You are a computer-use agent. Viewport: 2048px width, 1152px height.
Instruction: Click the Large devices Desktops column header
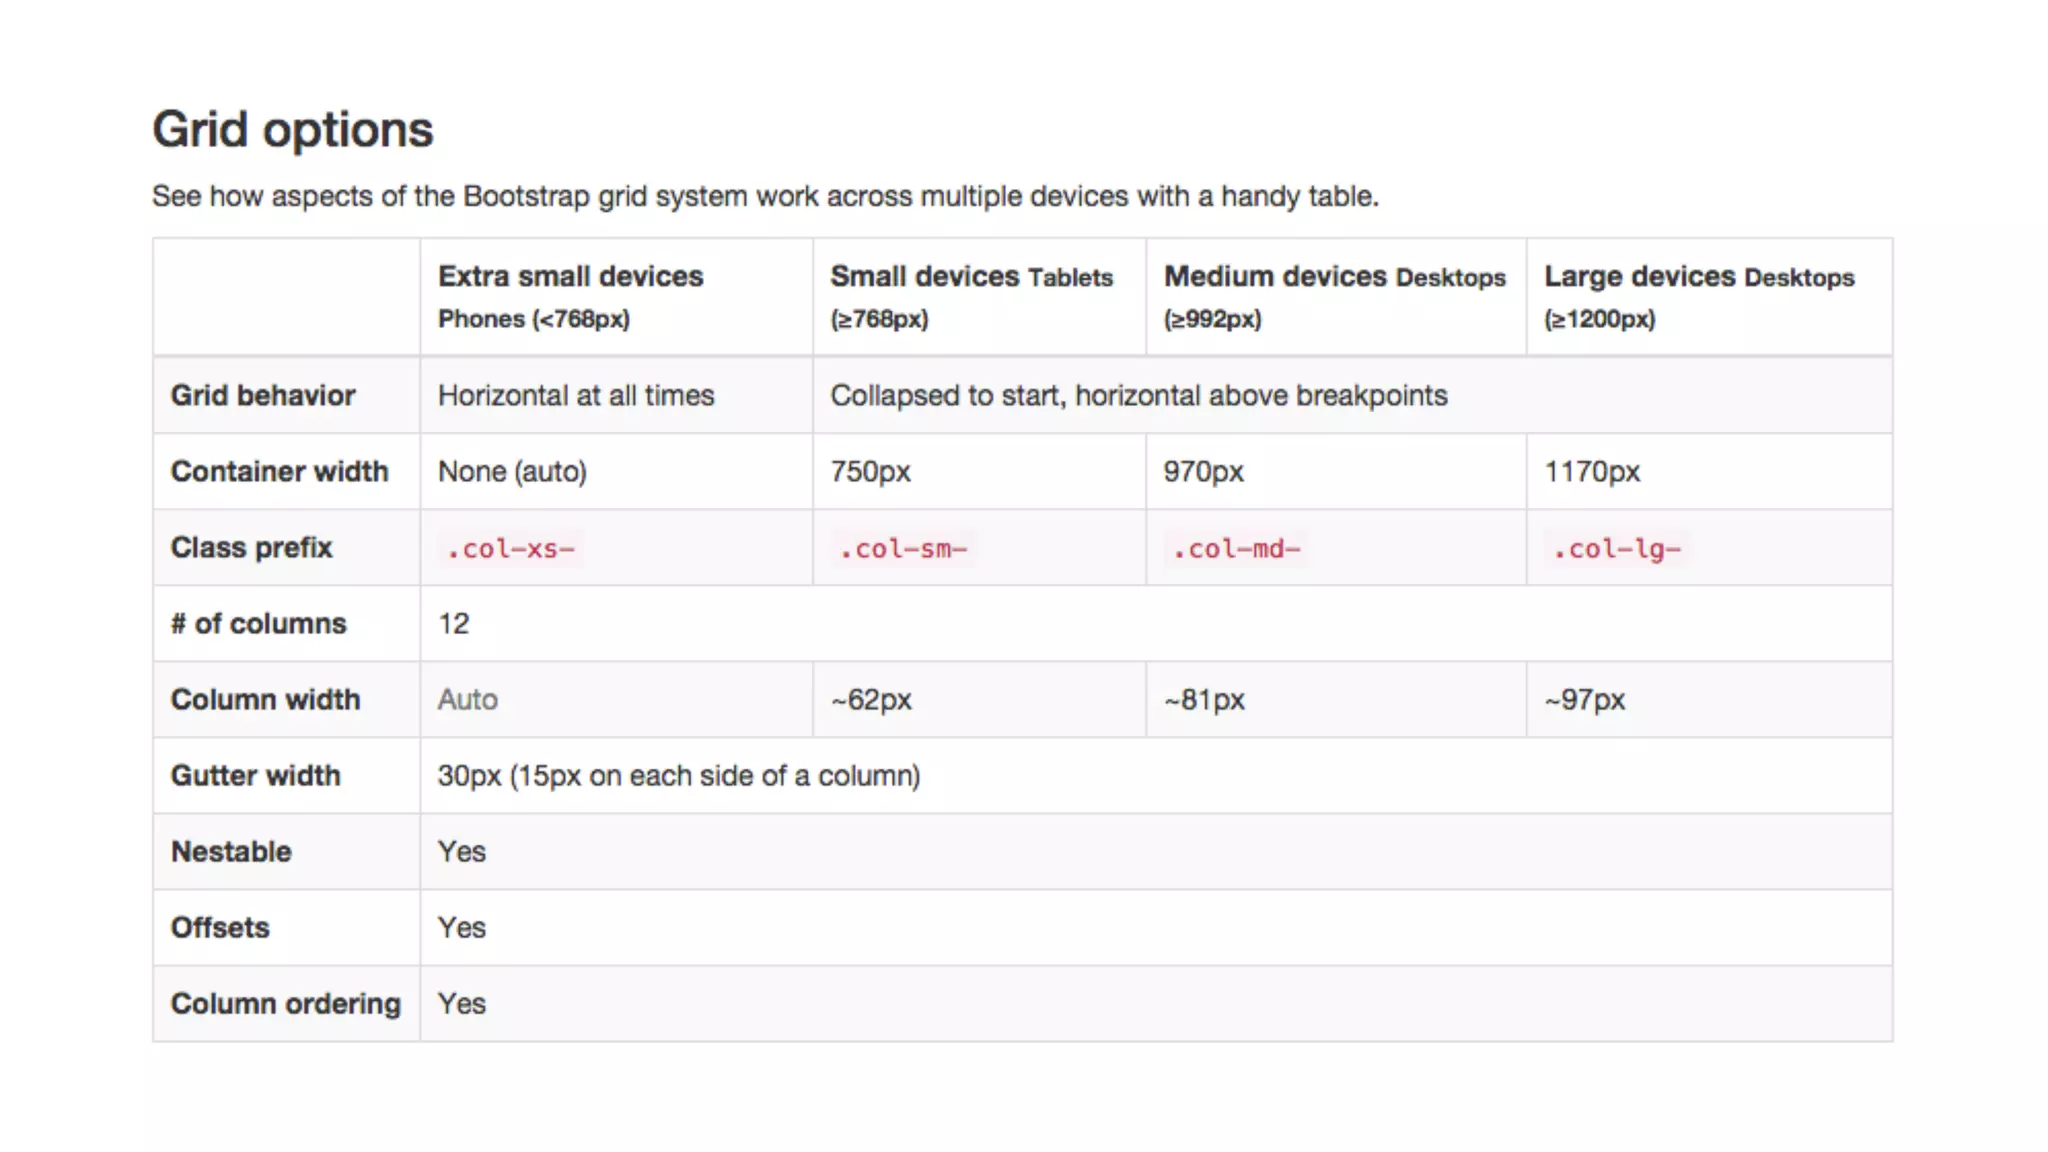[1699, 296]
